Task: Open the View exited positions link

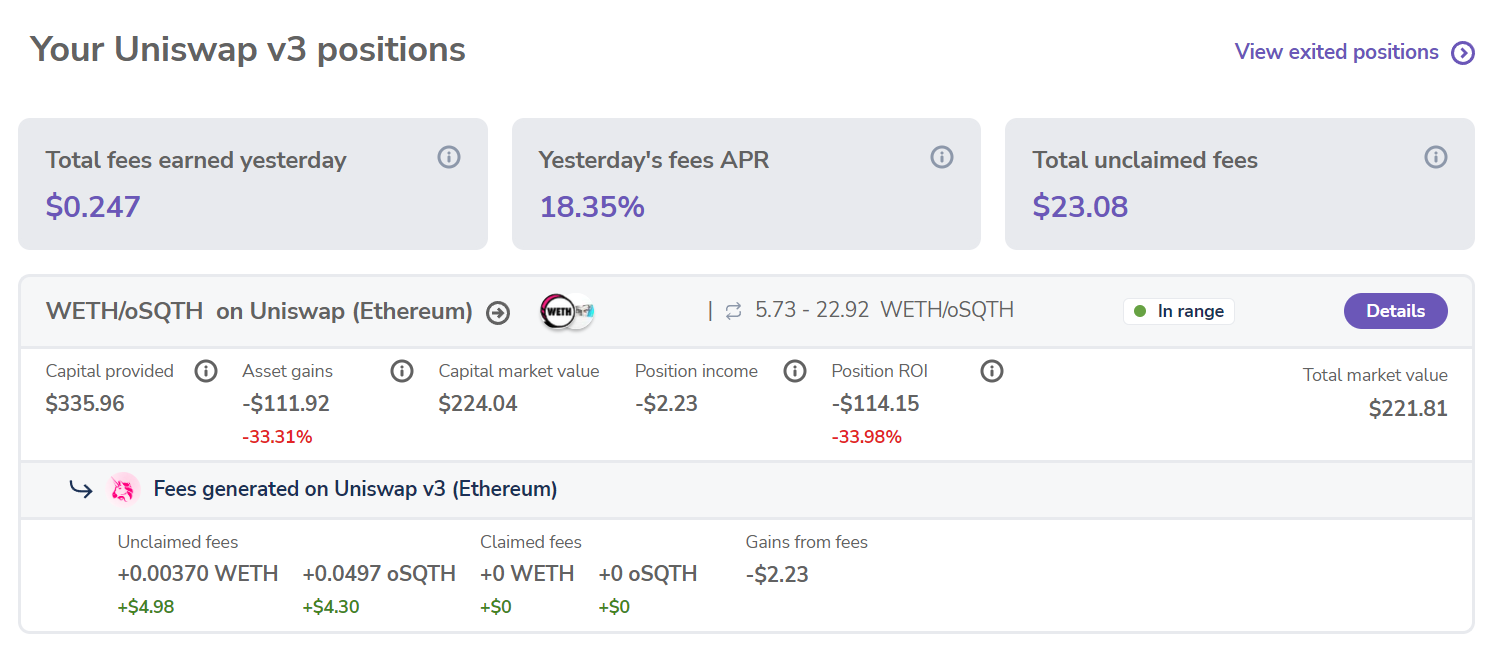Action: [1336, 52]
